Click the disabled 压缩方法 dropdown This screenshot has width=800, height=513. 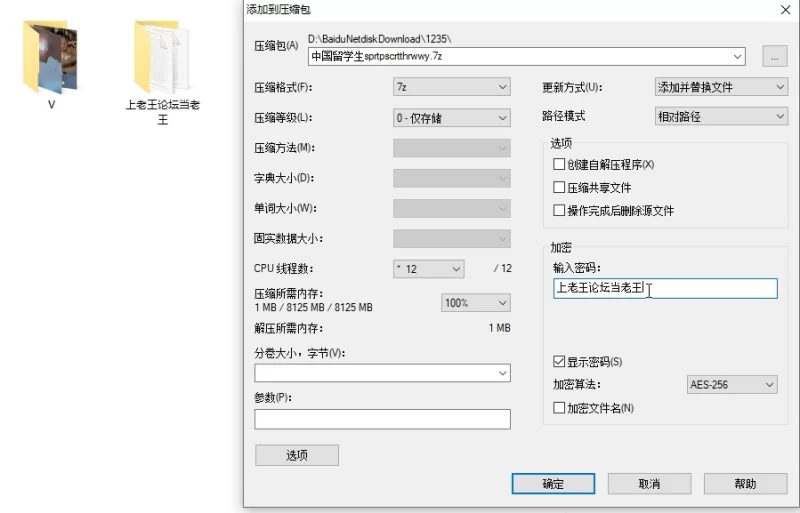pos(452,148)
